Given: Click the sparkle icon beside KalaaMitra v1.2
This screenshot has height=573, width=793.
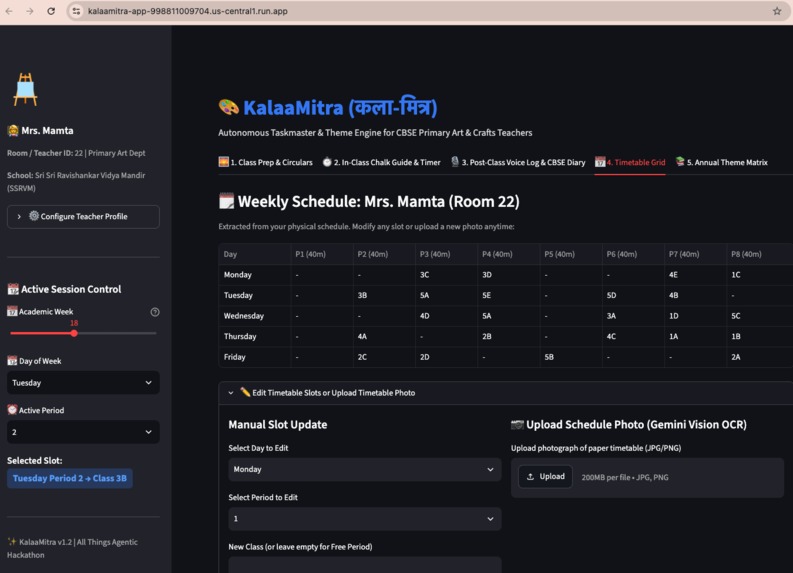Looking at the screenshot, I should pos(12,542).
